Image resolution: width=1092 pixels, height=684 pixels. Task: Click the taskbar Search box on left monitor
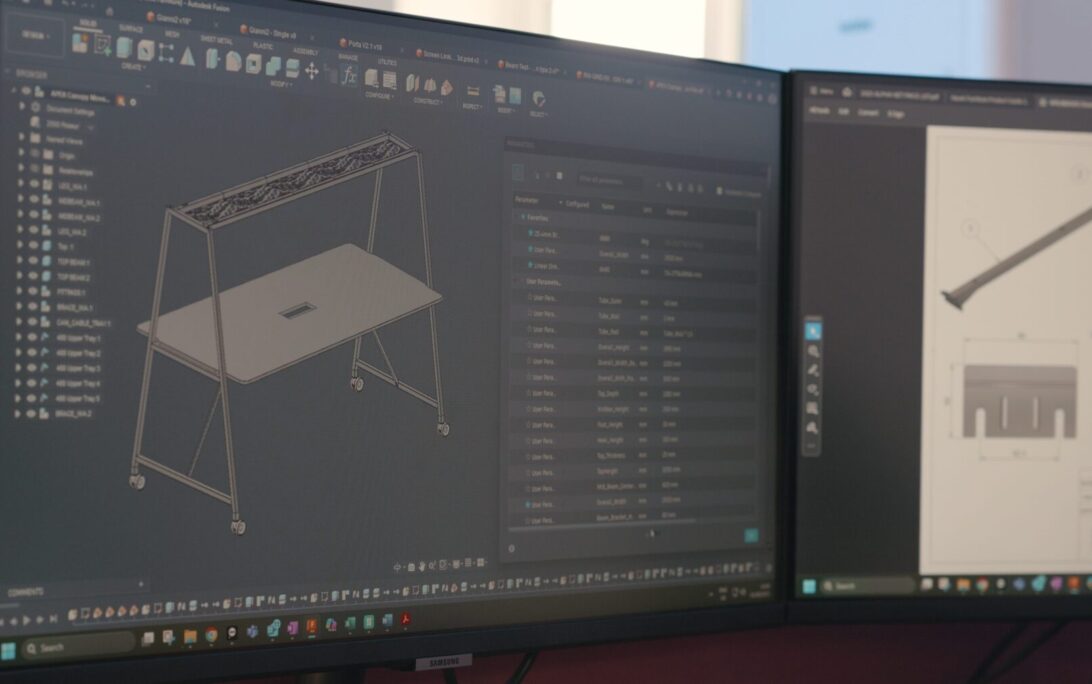click(x=78, y=647)
